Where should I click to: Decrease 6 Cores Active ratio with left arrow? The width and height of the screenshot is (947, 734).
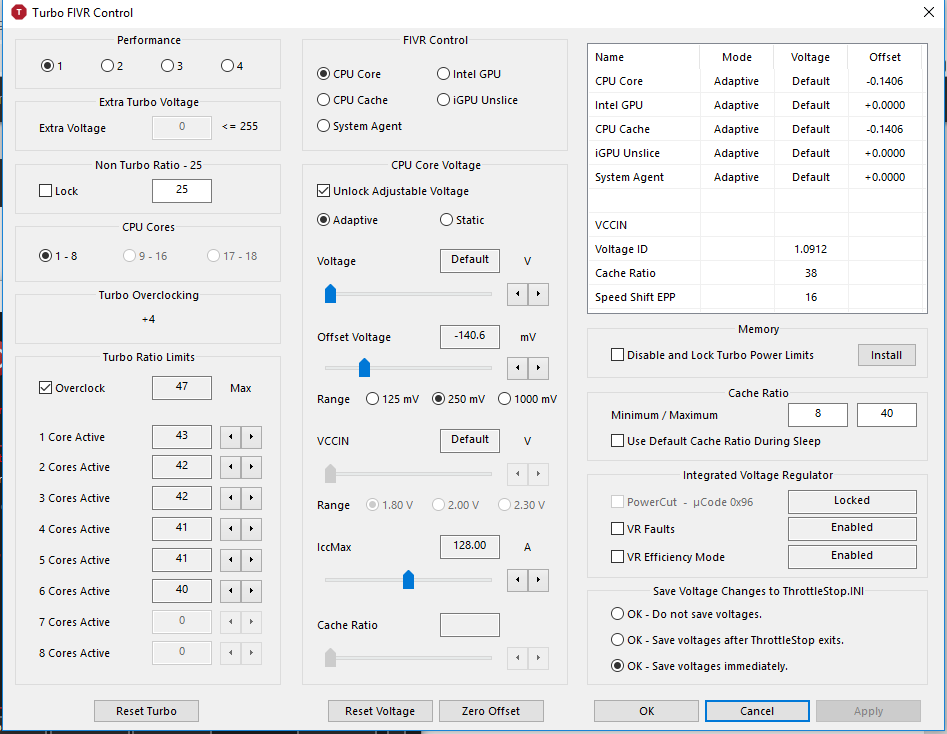coord(231,591)
